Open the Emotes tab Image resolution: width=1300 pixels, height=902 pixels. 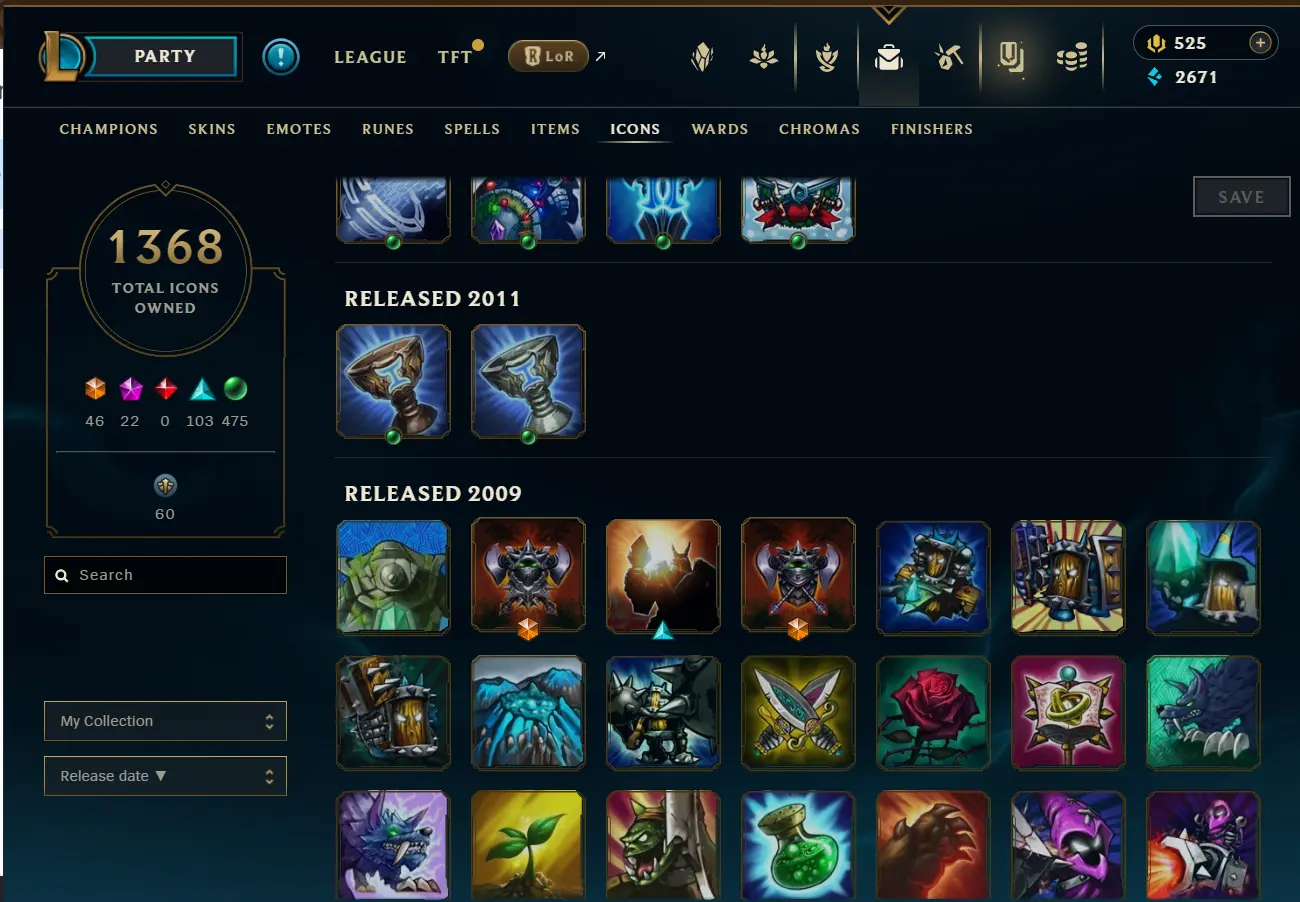(299, 129)
